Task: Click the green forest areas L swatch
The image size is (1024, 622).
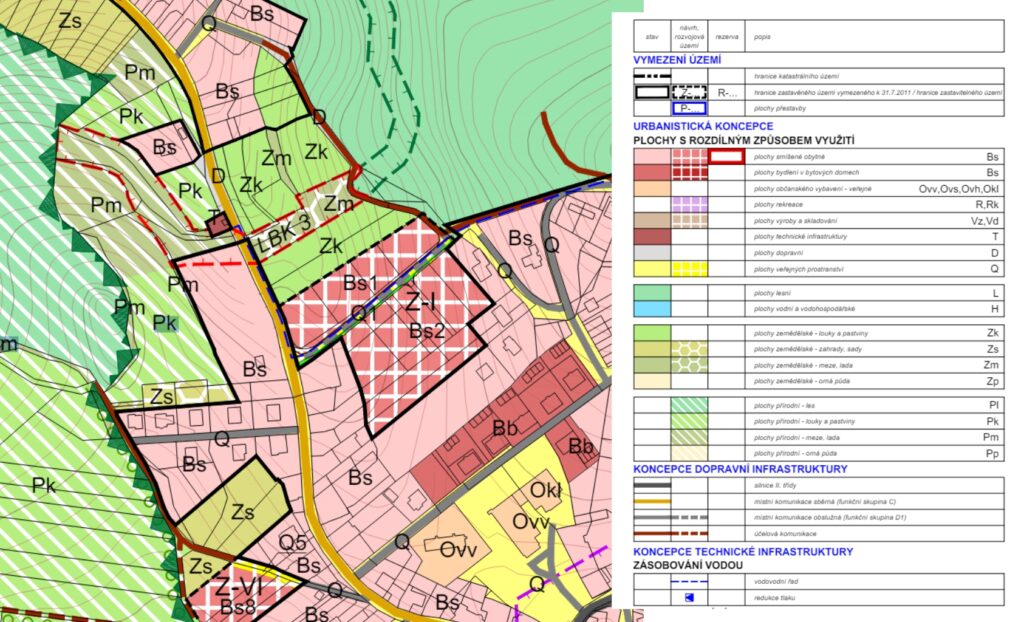Action: coord(653,293)
